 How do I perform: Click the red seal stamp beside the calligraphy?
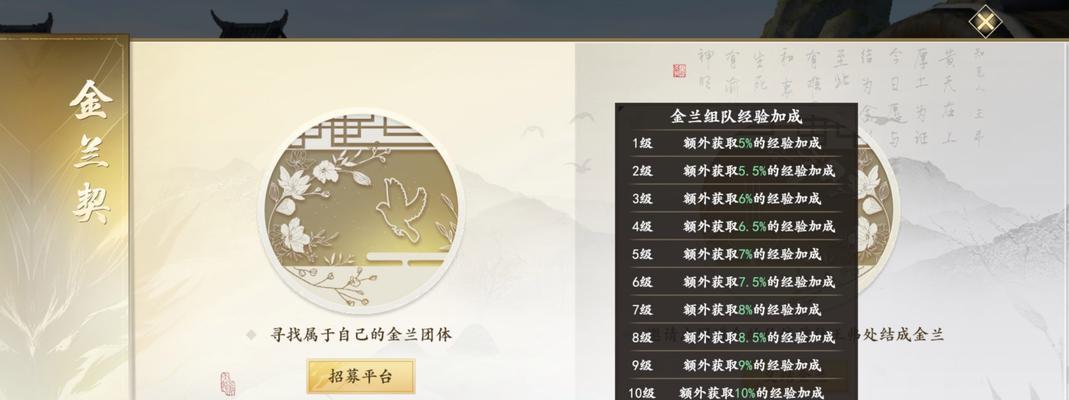(x=679, y=71)
